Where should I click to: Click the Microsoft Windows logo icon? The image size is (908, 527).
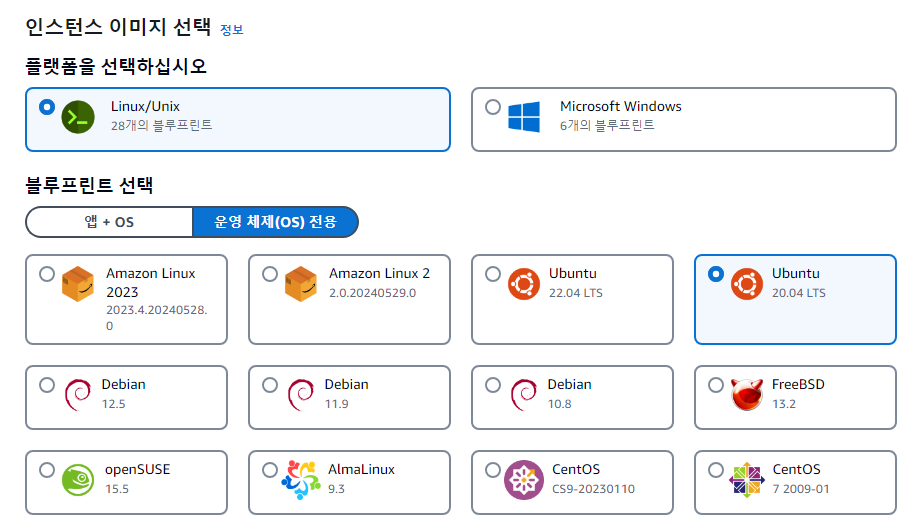(x=524, y=117)
